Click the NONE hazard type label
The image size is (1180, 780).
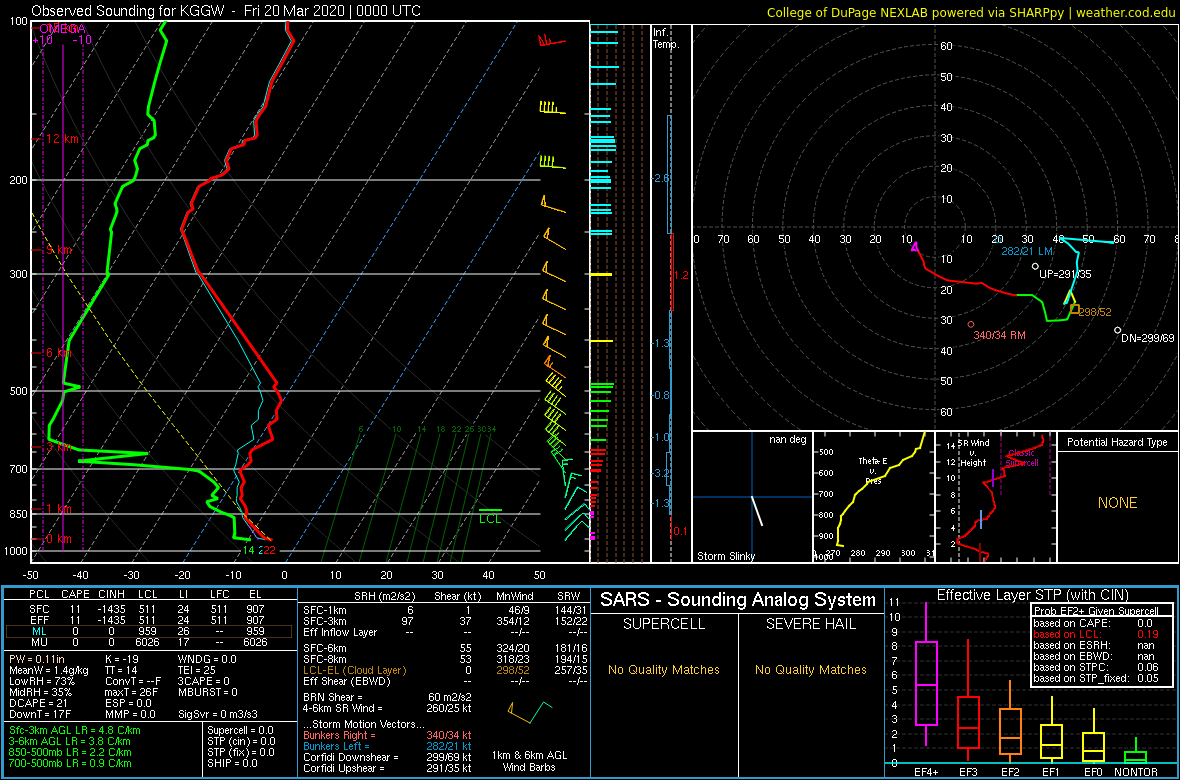[1117, 503]
